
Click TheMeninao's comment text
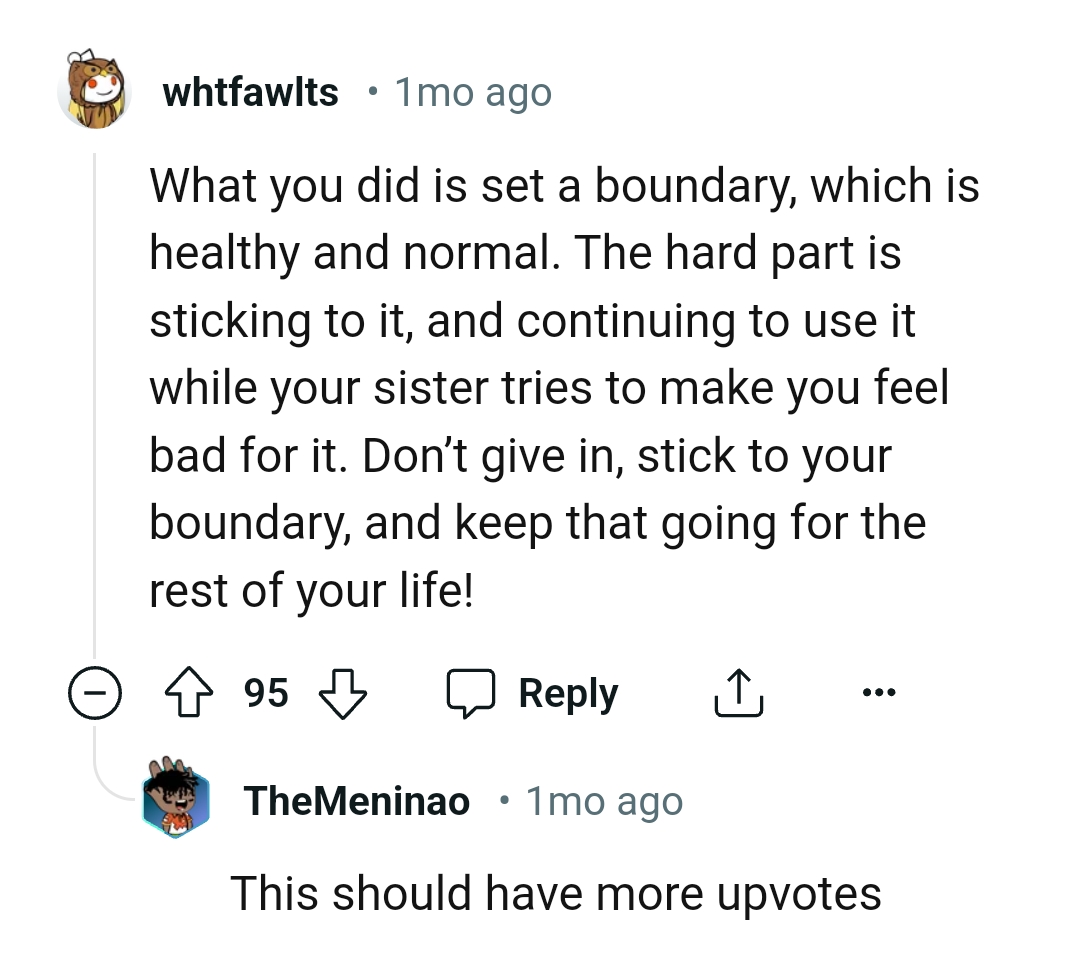tap(557, 892)
